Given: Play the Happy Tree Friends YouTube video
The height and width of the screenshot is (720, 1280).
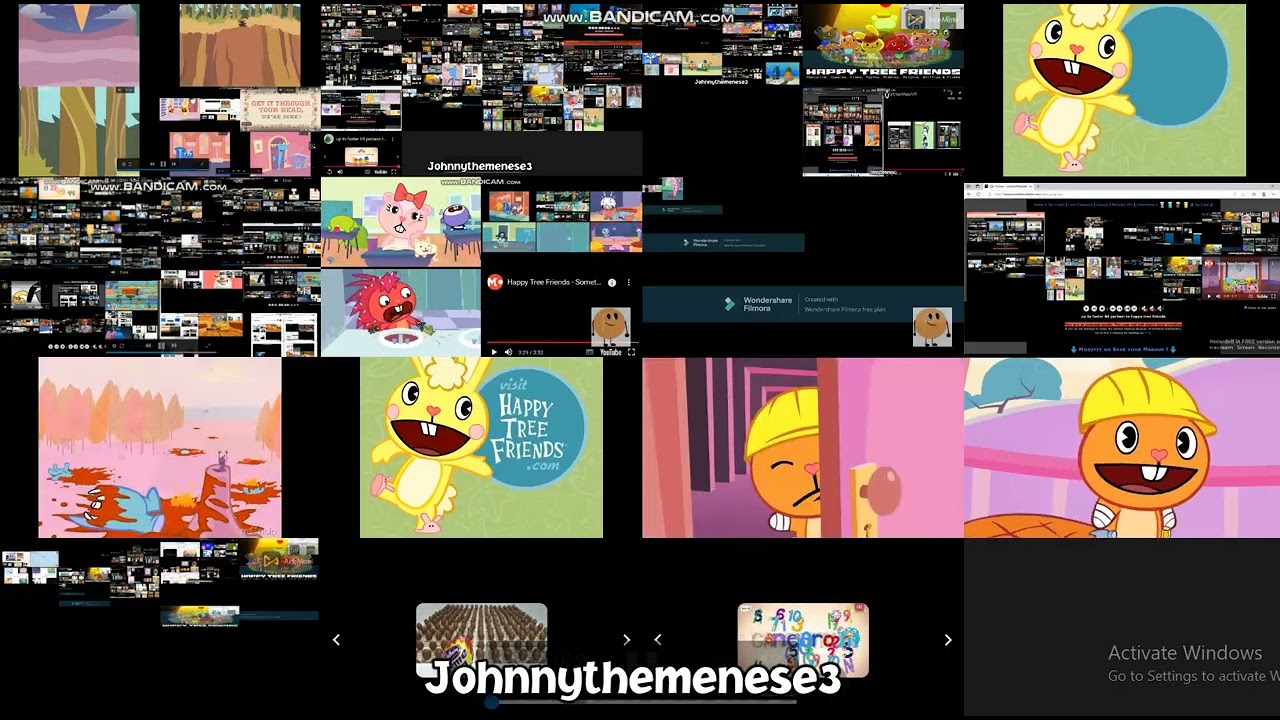Looking at the screenshot, I should [494, 352].
